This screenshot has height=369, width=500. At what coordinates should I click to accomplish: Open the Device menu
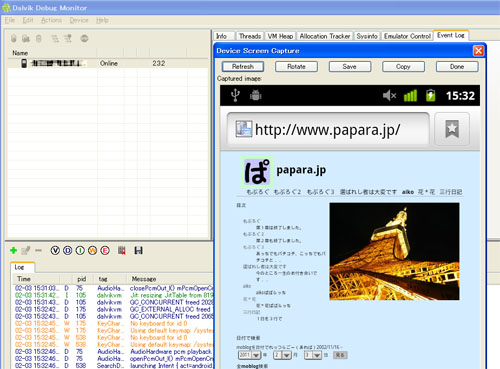79,20
